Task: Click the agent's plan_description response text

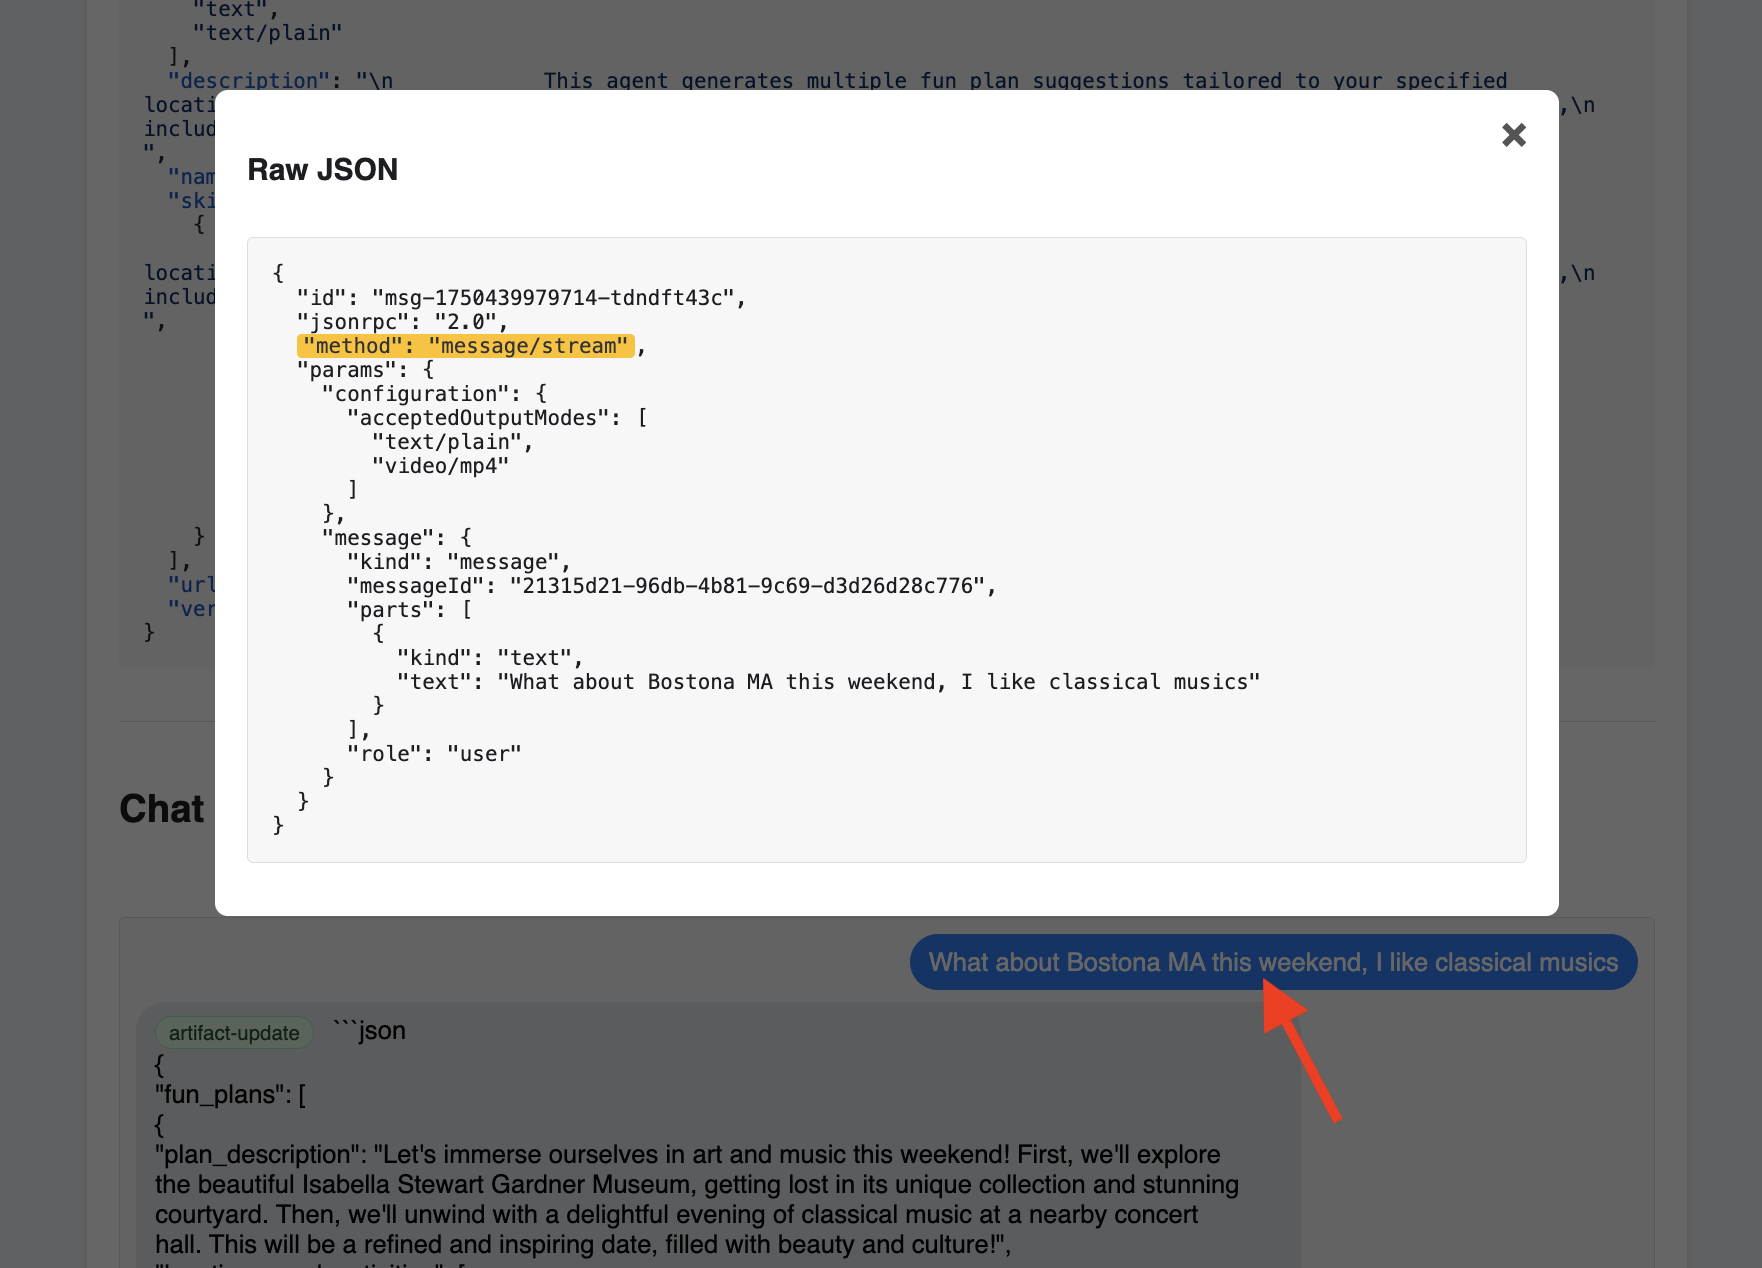Action: coord(696,1199)
